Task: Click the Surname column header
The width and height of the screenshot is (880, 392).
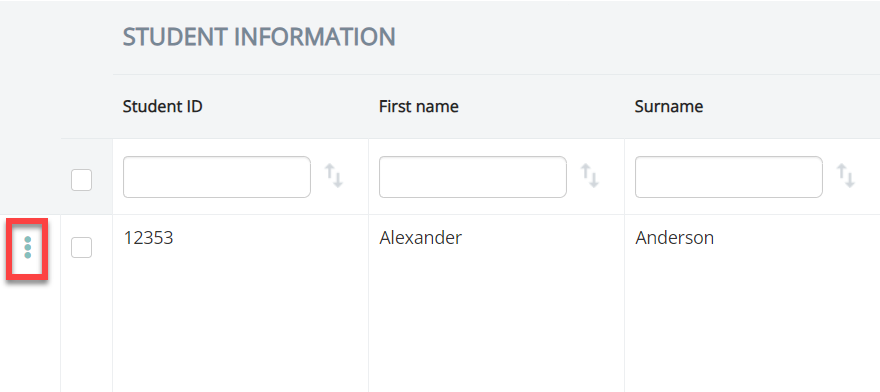Action: (x=669, y=106)
